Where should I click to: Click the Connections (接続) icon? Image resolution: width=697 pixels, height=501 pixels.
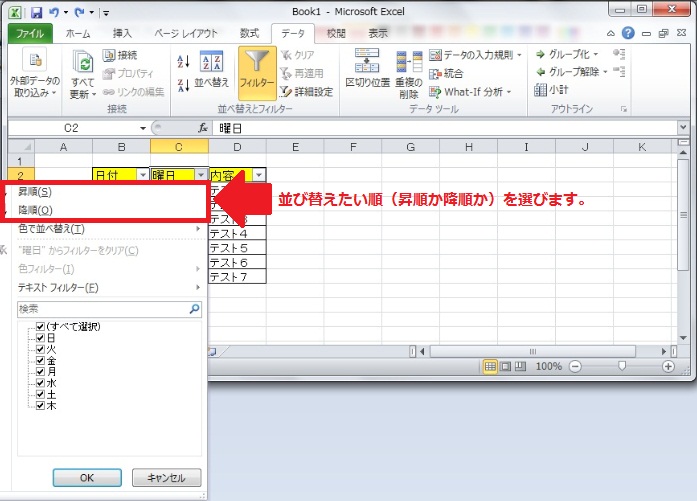click(109, 55)
